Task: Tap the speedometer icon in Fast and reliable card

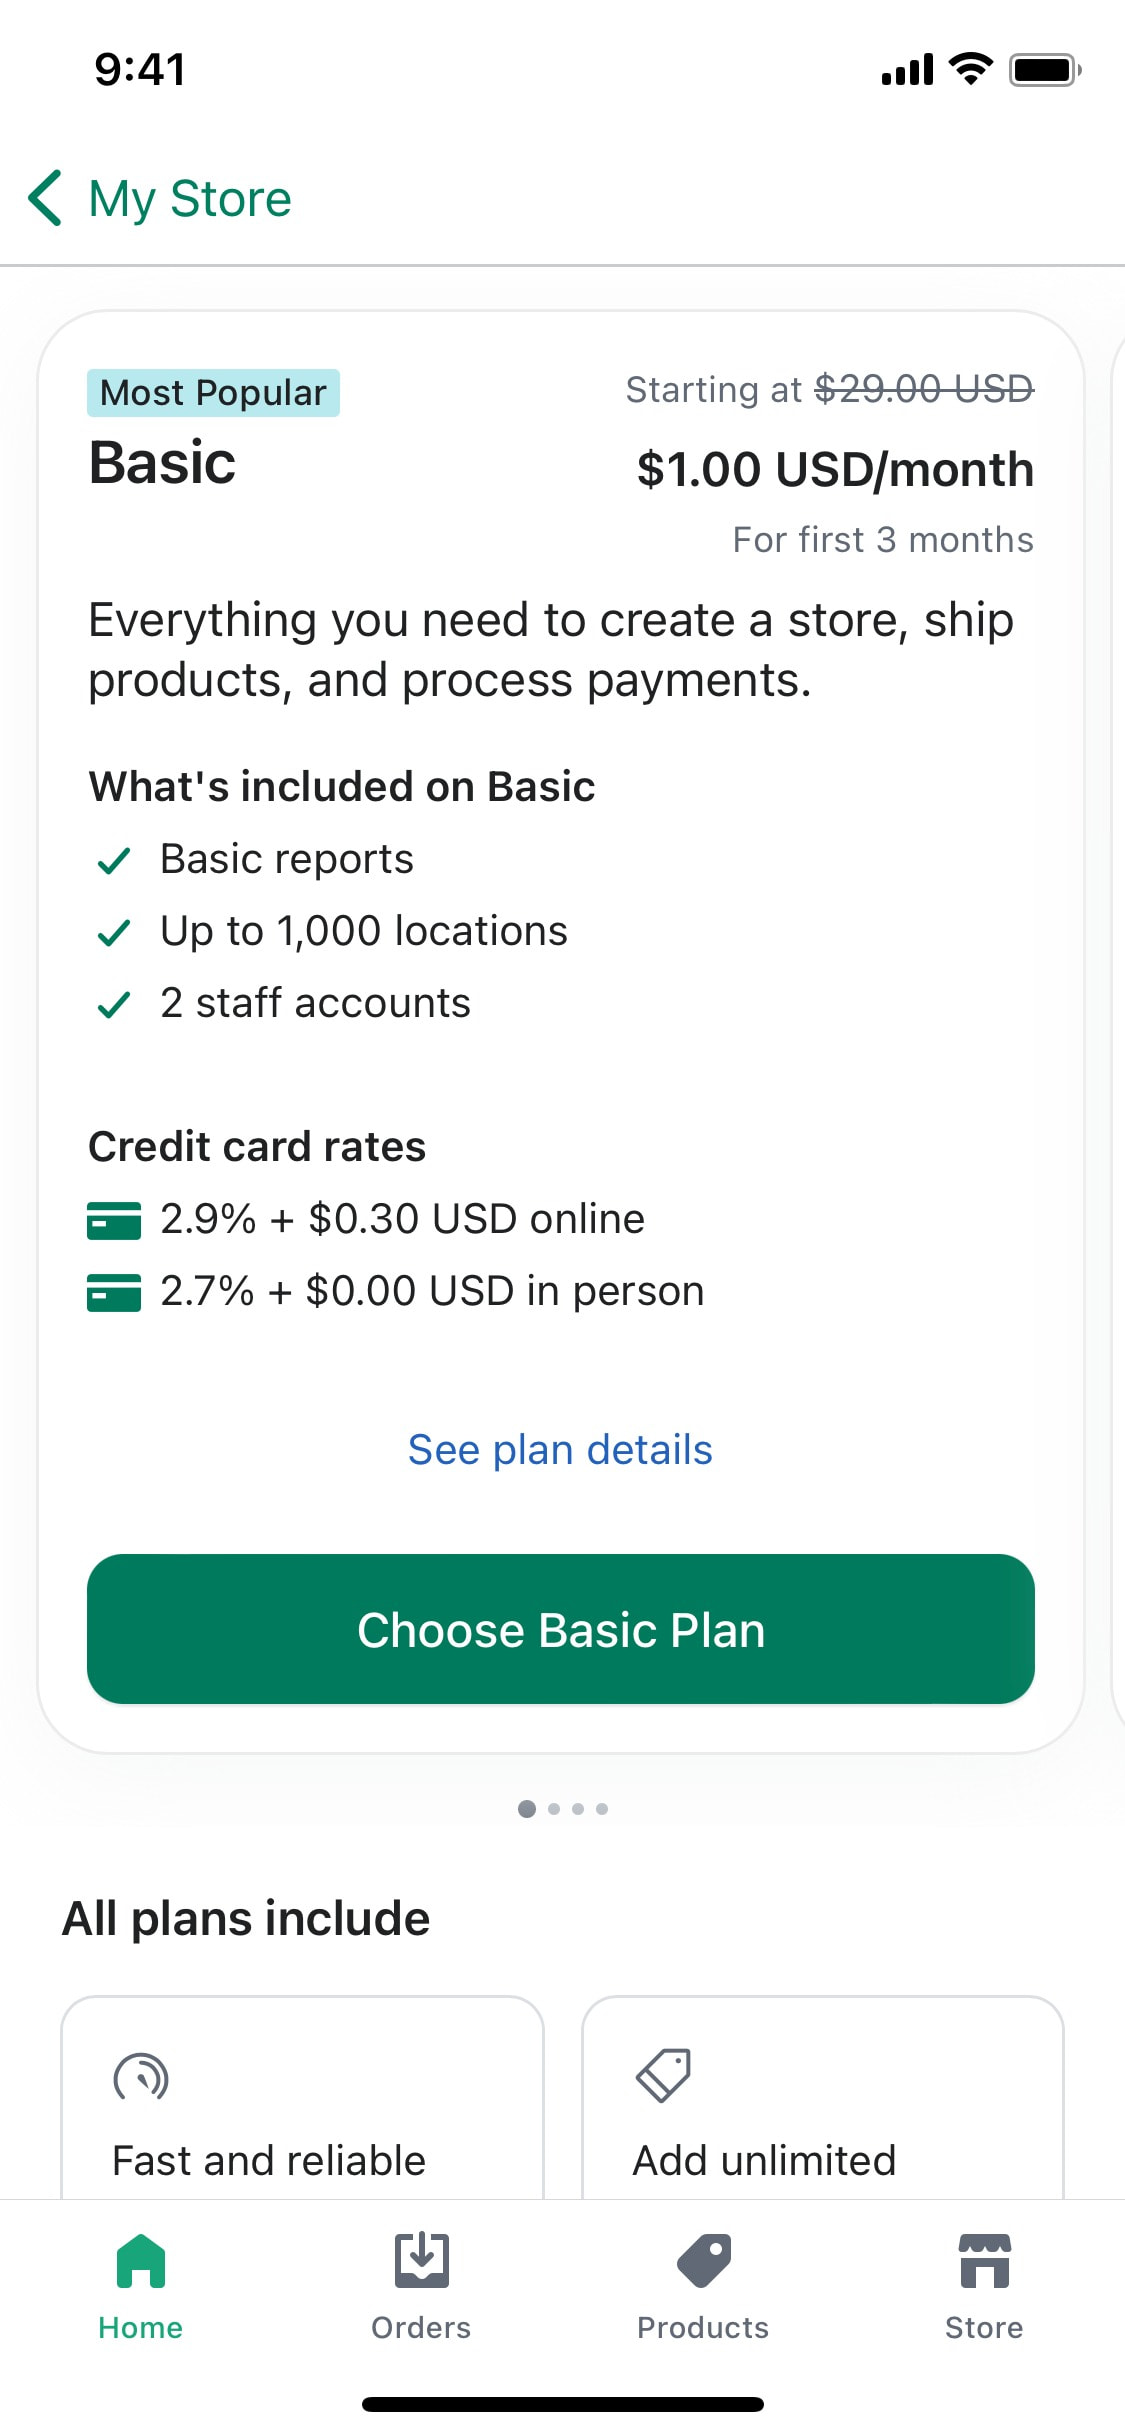Action: pyautogui.click(x=141, y=2078)
